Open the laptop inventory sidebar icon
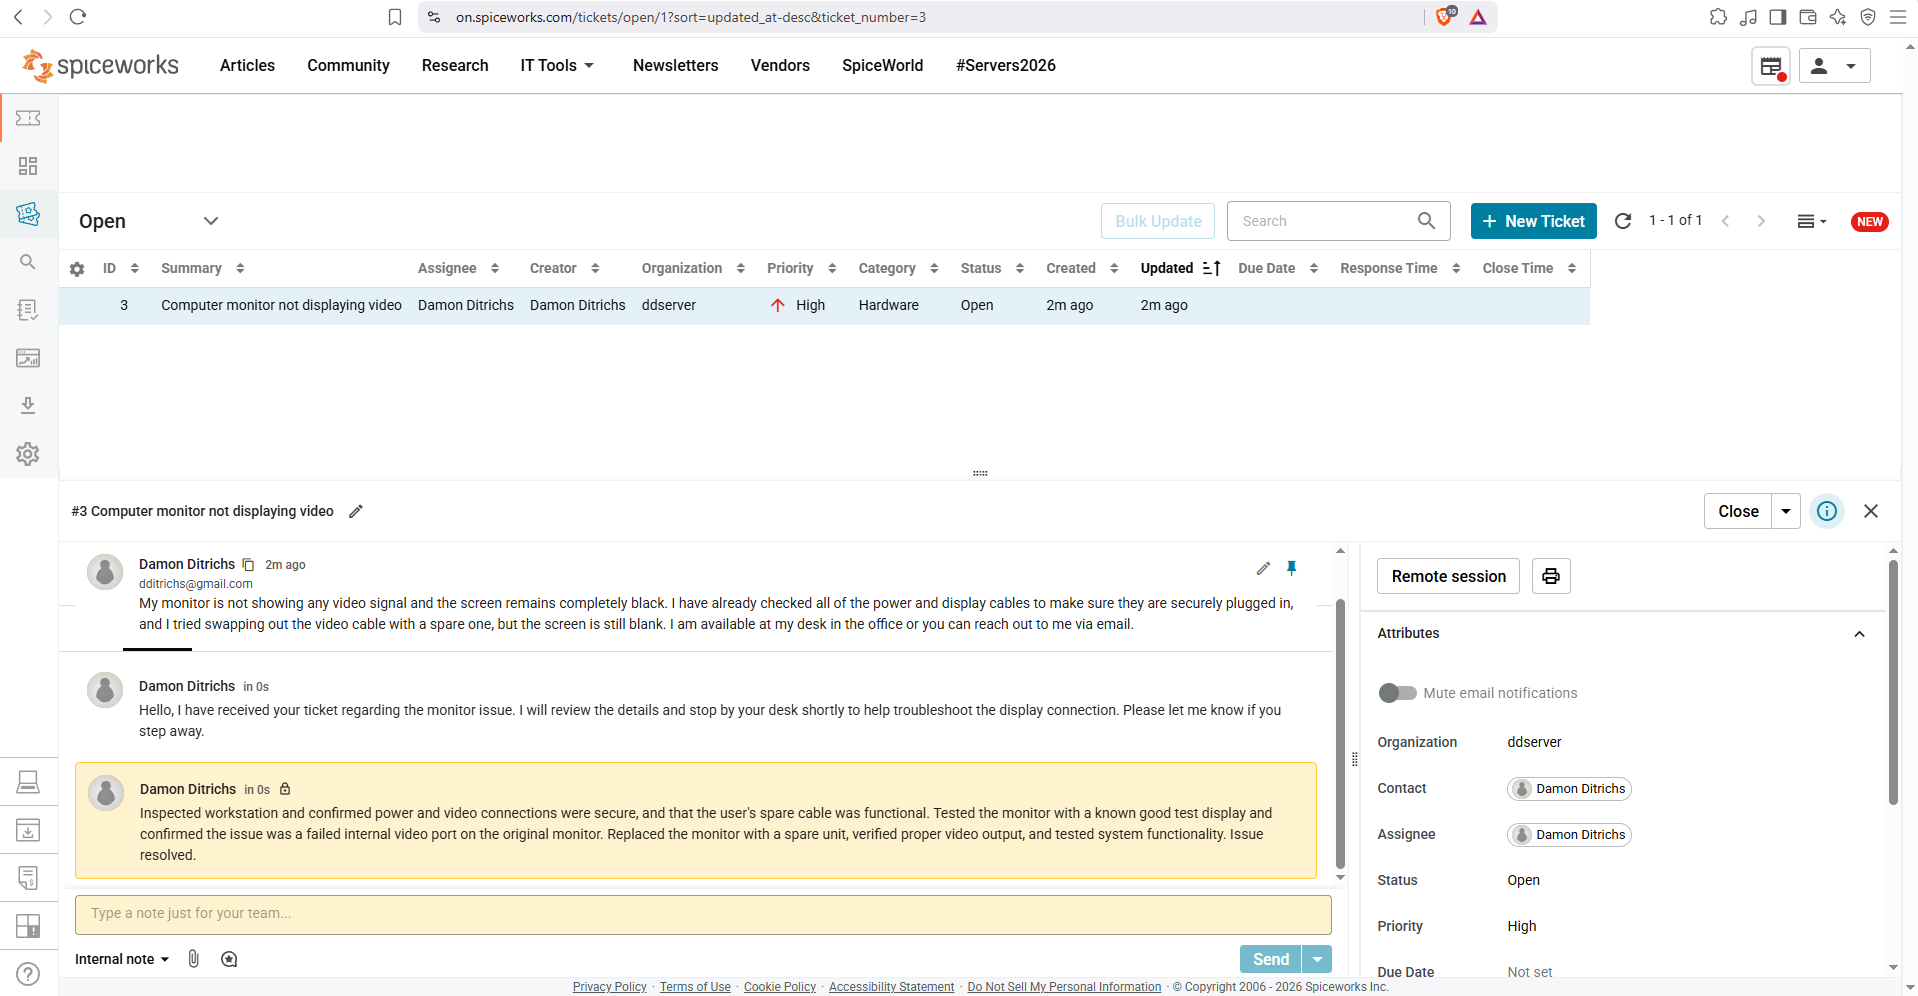 (x=28, y=782)
